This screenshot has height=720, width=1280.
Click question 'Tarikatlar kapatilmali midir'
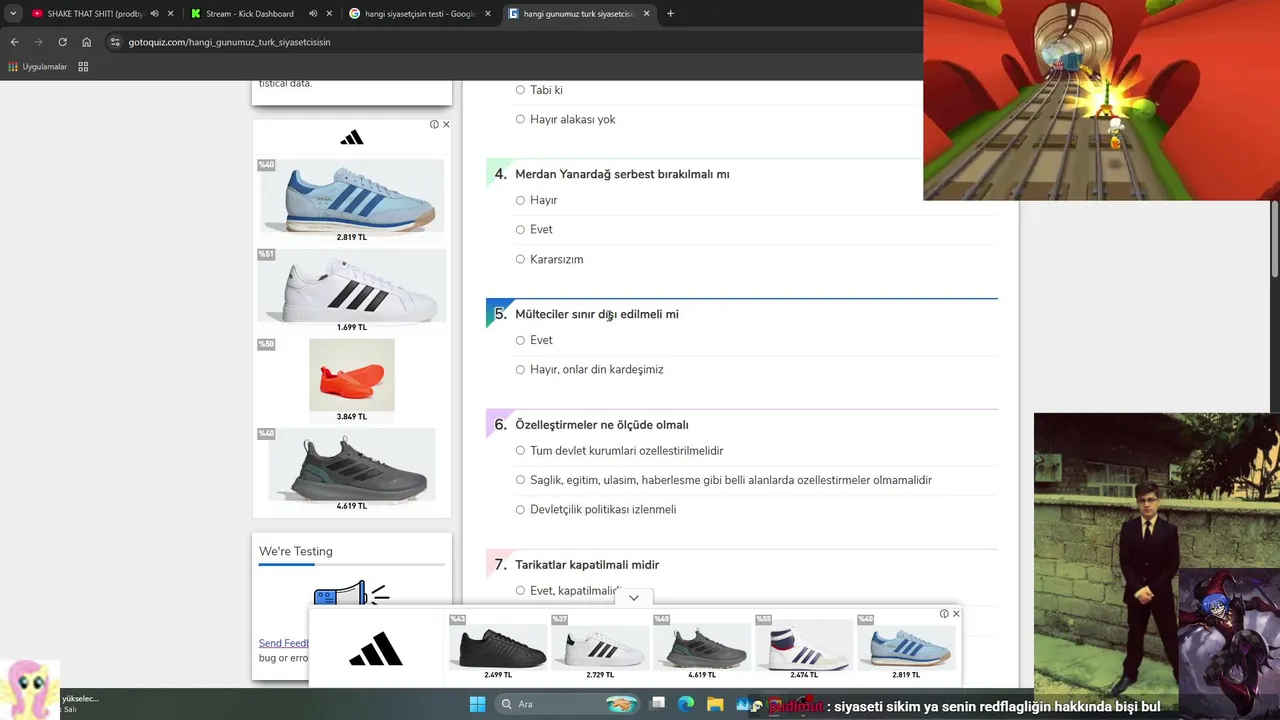tap(587, 565)
